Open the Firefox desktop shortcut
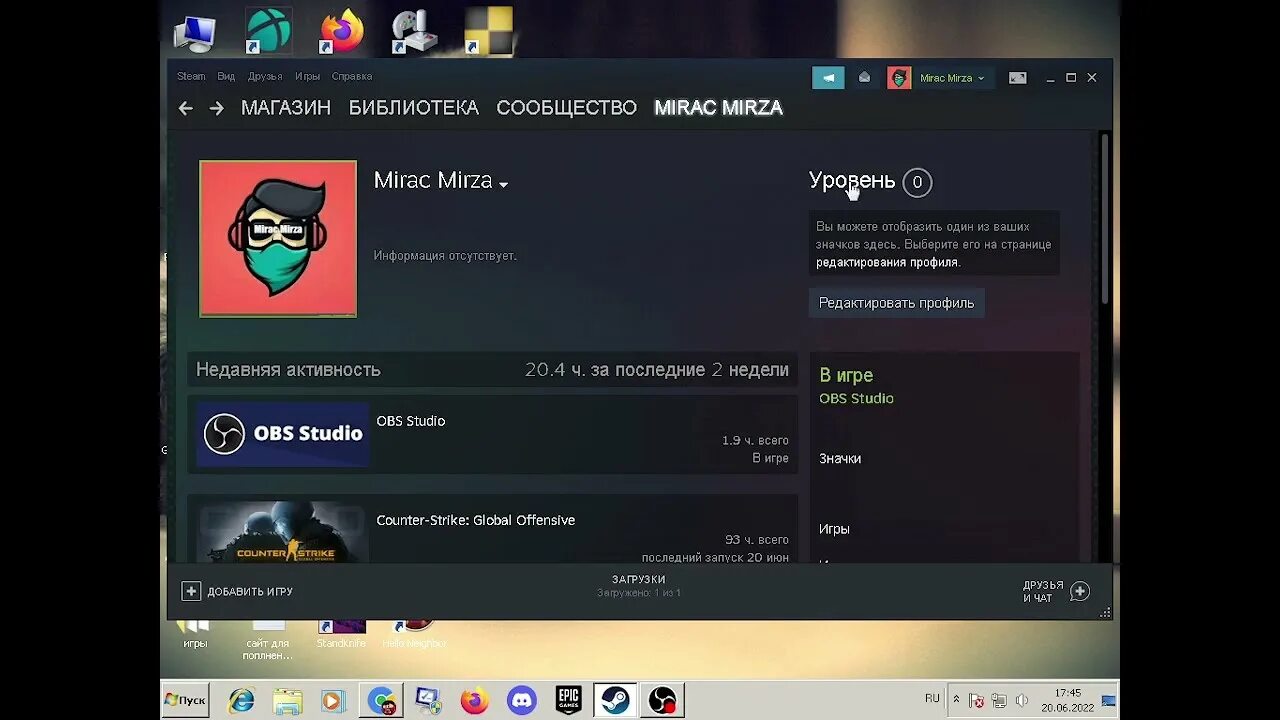Image resolution: width=1280 pixels, height=720 pixels. [x=341, y=31]
